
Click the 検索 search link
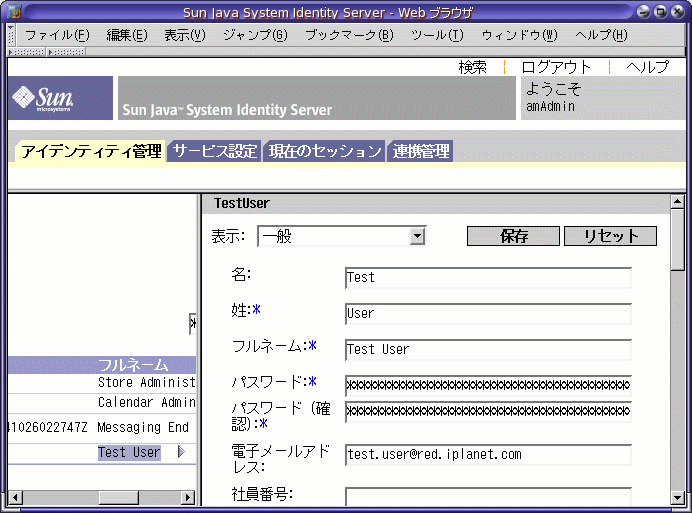pos(472,67)
